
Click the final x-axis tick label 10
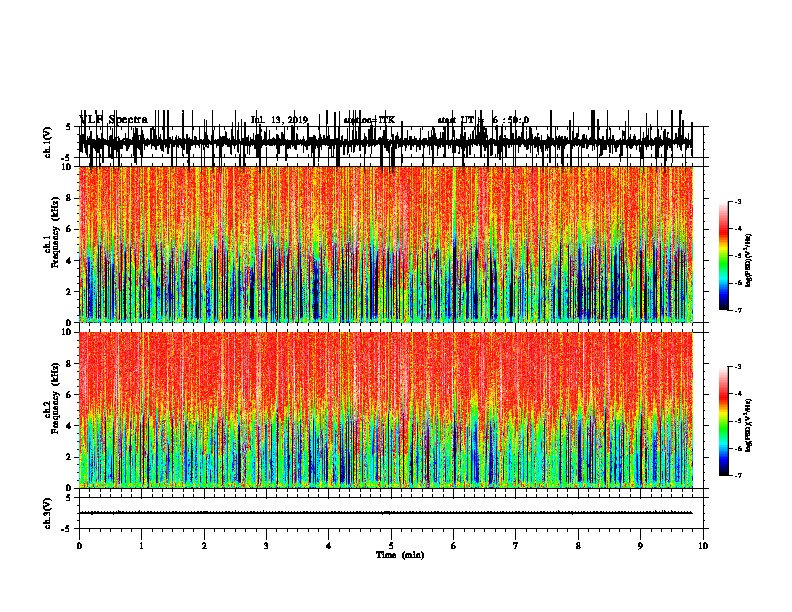pyautogui.click(x=703, y=546)
